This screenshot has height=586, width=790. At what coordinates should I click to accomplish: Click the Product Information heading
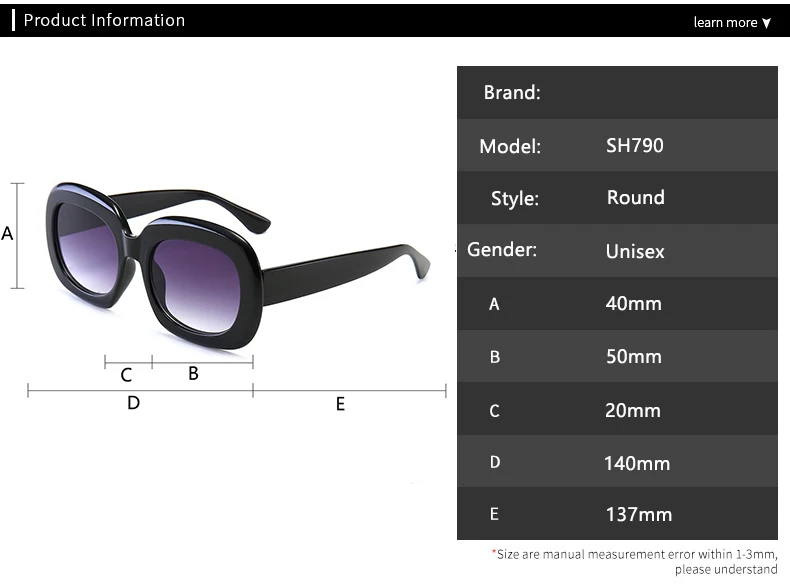(104, 20)
